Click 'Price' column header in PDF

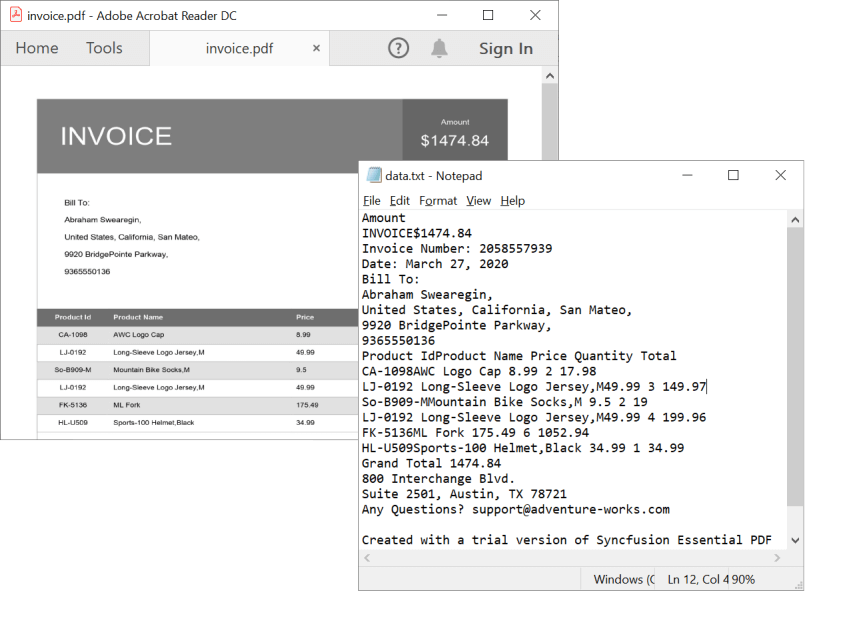305,317
